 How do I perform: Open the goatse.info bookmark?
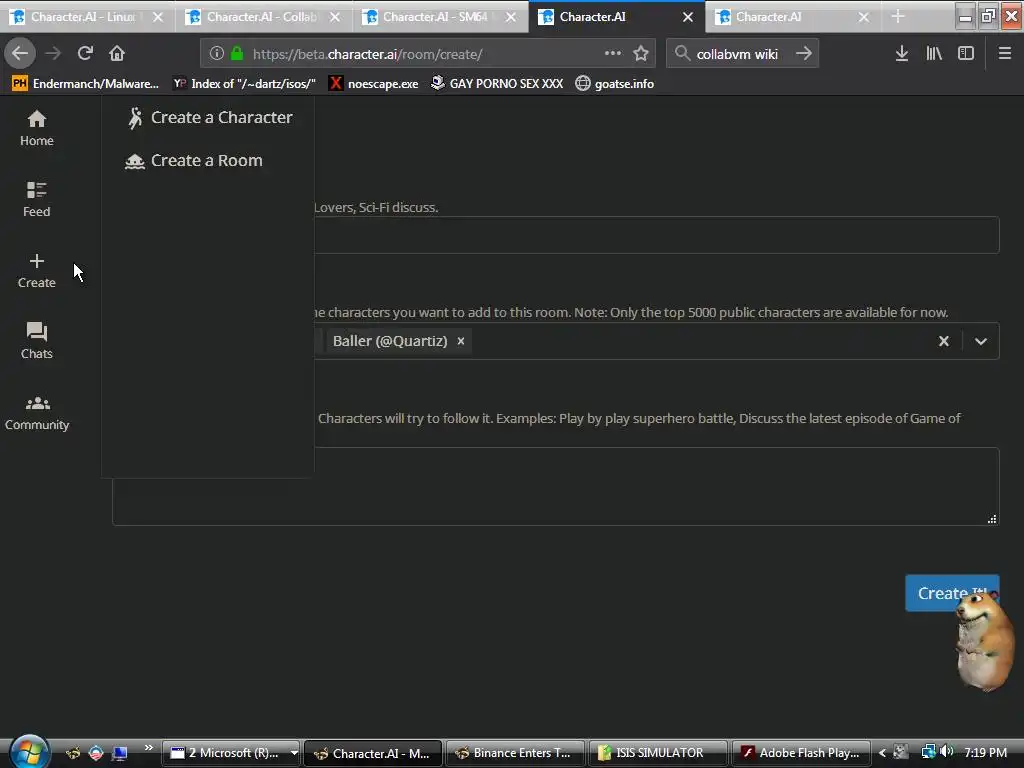point(615,84)
